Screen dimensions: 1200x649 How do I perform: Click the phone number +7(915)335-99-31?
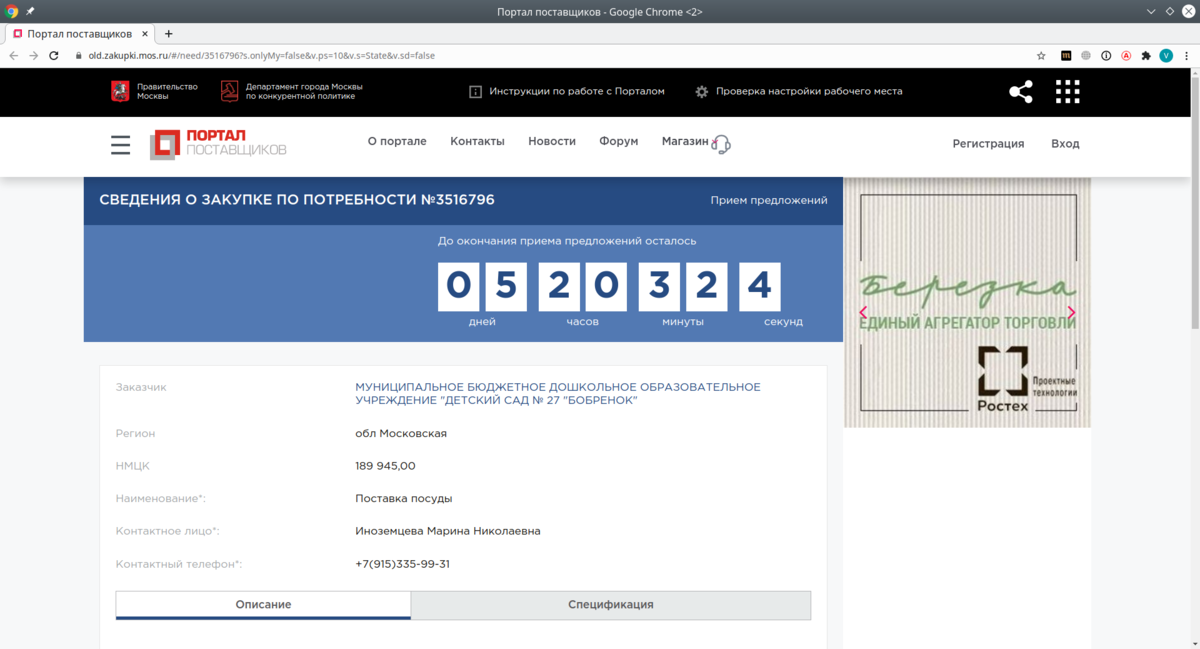pyautogui.click(x=402, y=564)
